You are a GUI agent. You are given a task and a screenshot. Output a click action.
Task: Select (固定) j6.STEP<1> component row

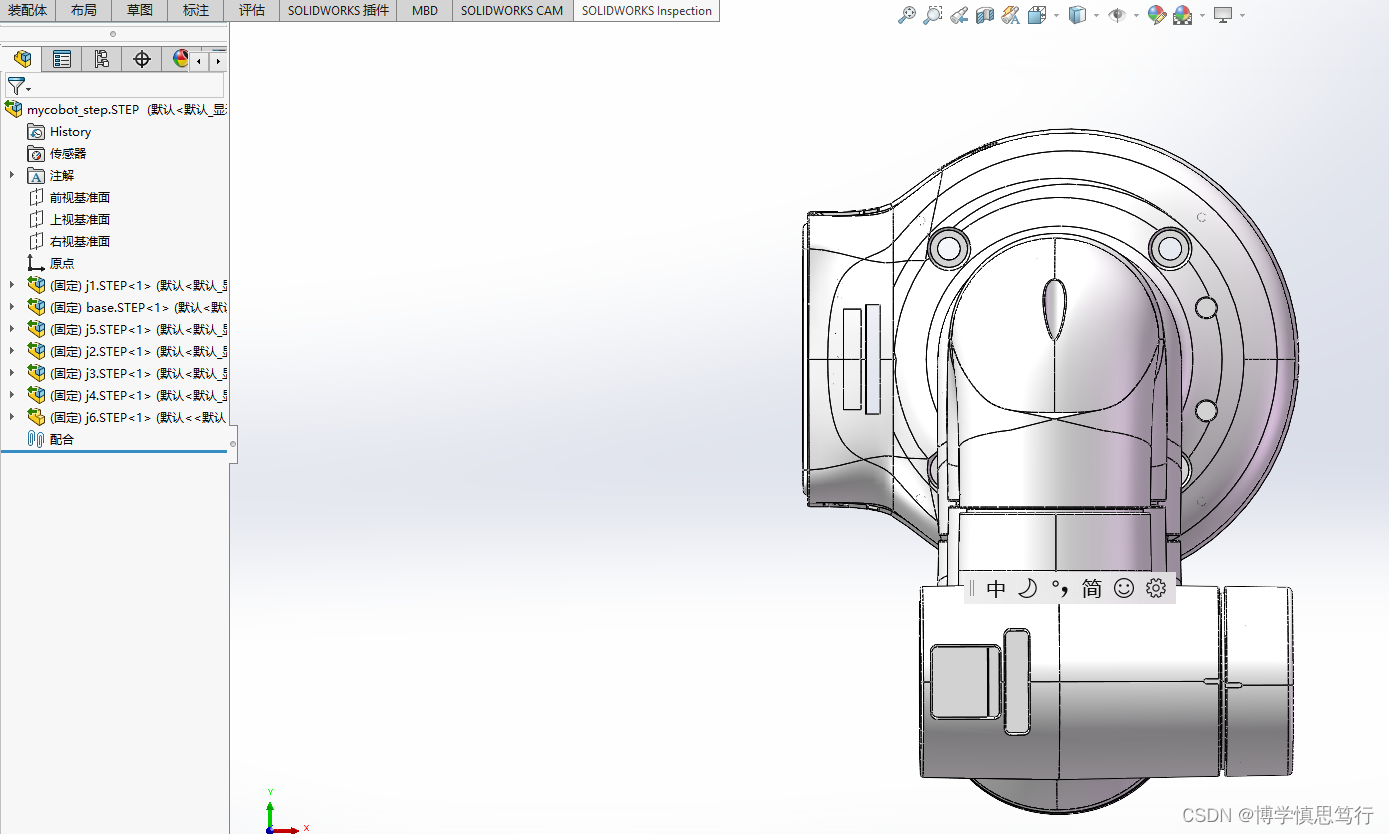127,417
